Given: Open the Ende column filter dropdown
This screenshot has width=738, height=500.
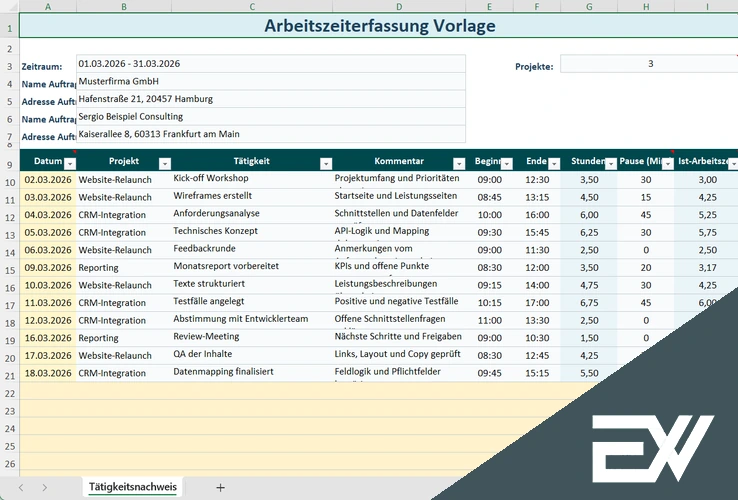Looking at the screenshot, I should coord(553,163).
